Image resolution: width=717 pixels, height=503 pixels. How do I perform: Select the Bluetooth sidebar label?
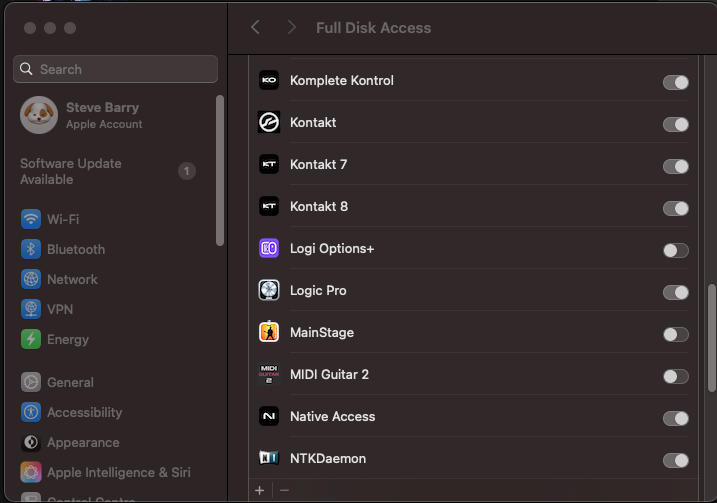tap(76, 250)
